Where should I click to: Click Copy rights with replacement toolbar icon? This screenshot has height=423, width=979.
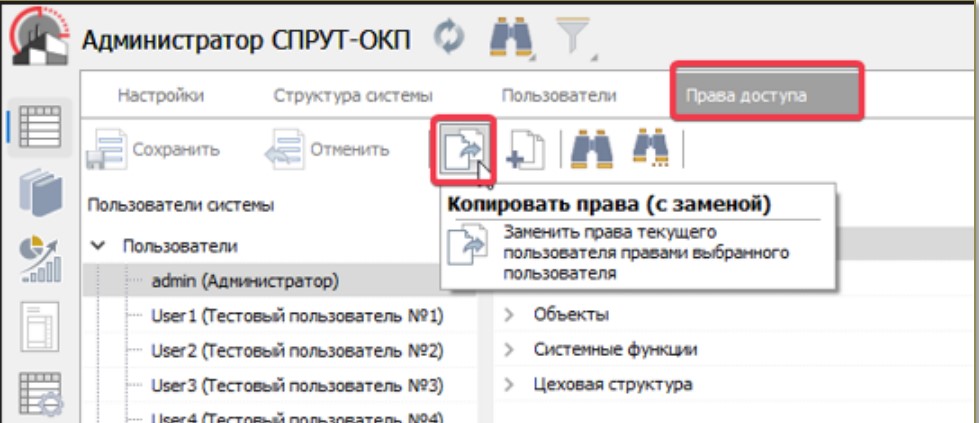463,149
